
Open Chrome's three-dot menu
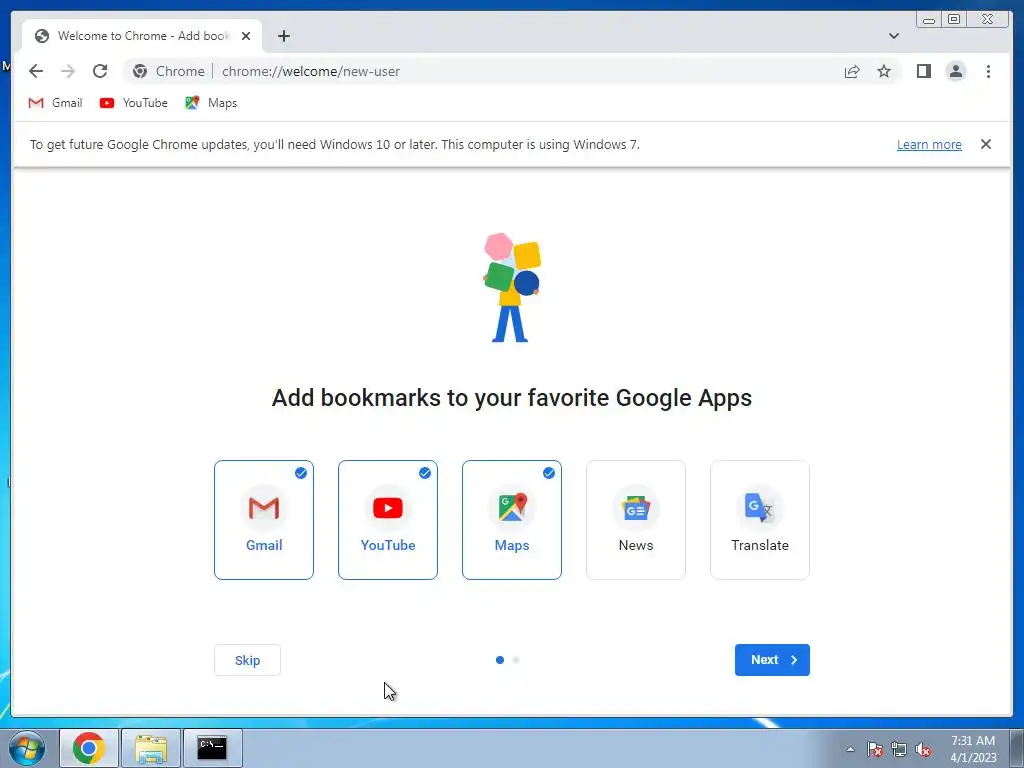(x=988, y=71)
